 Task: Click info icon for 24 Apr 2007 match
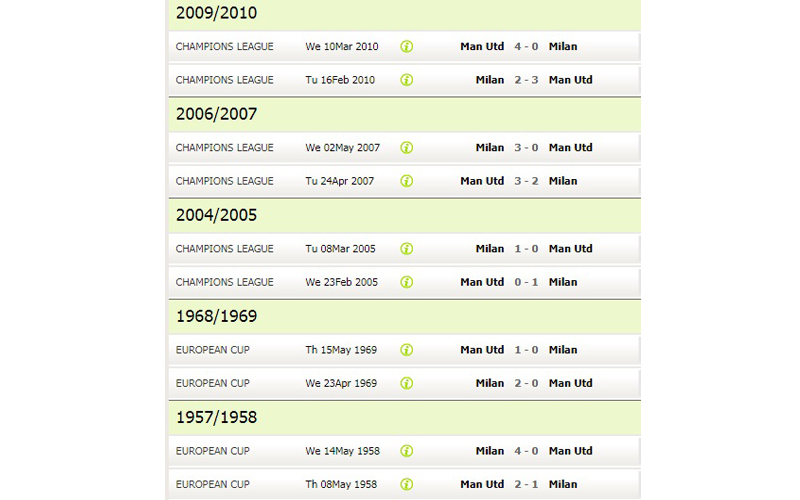point(407,181)
